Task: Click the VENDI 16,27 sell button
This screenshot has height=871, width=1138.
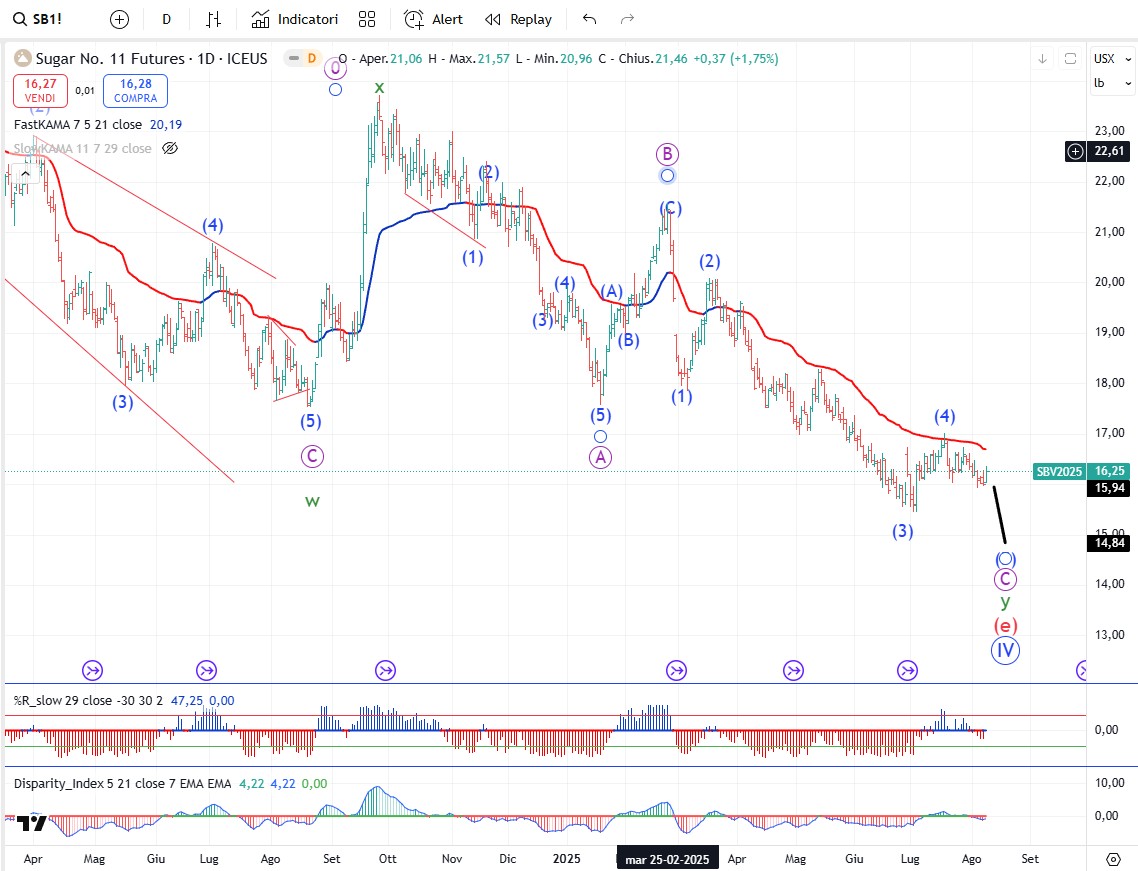Action: [40, 91]
